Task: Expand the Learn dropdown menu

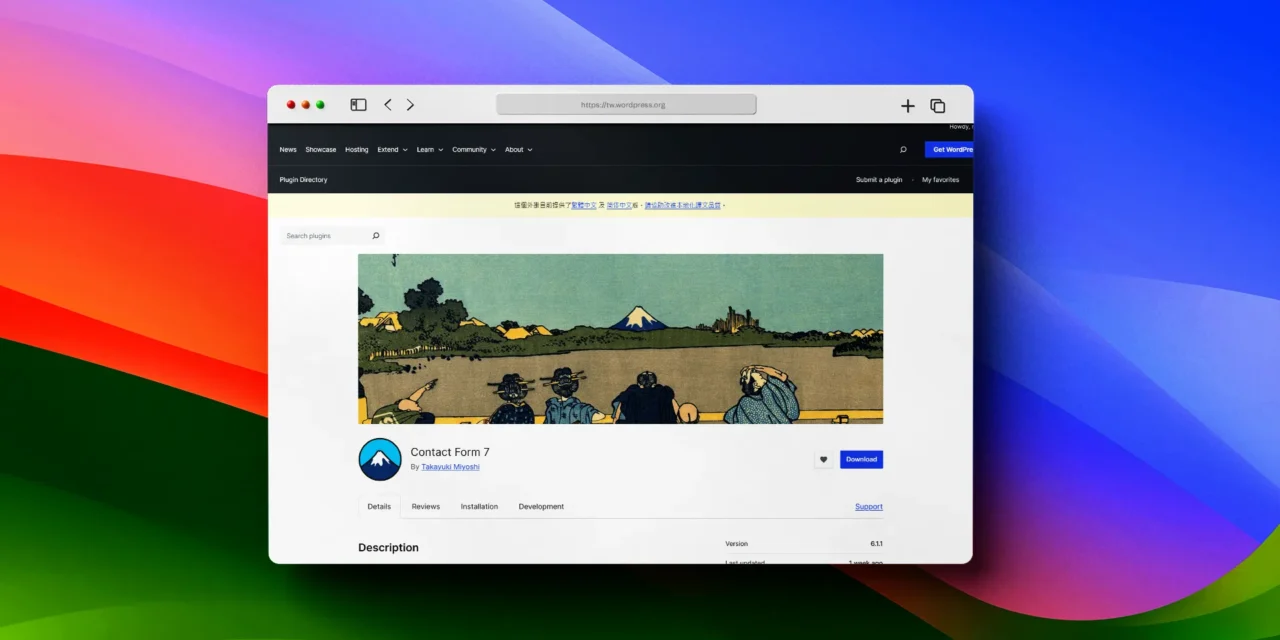Action: 429,150
